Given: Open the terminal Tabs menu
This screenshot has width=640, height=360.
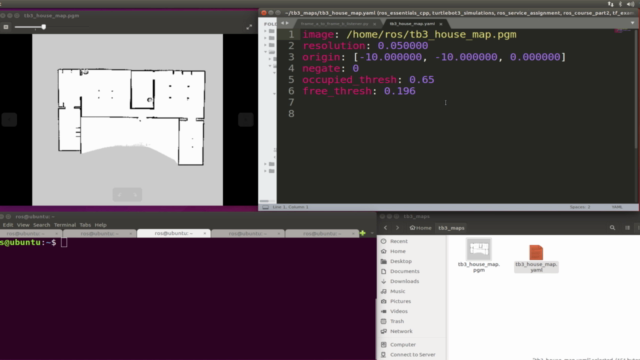Looking at the screenshot, I should click(85, 225).
